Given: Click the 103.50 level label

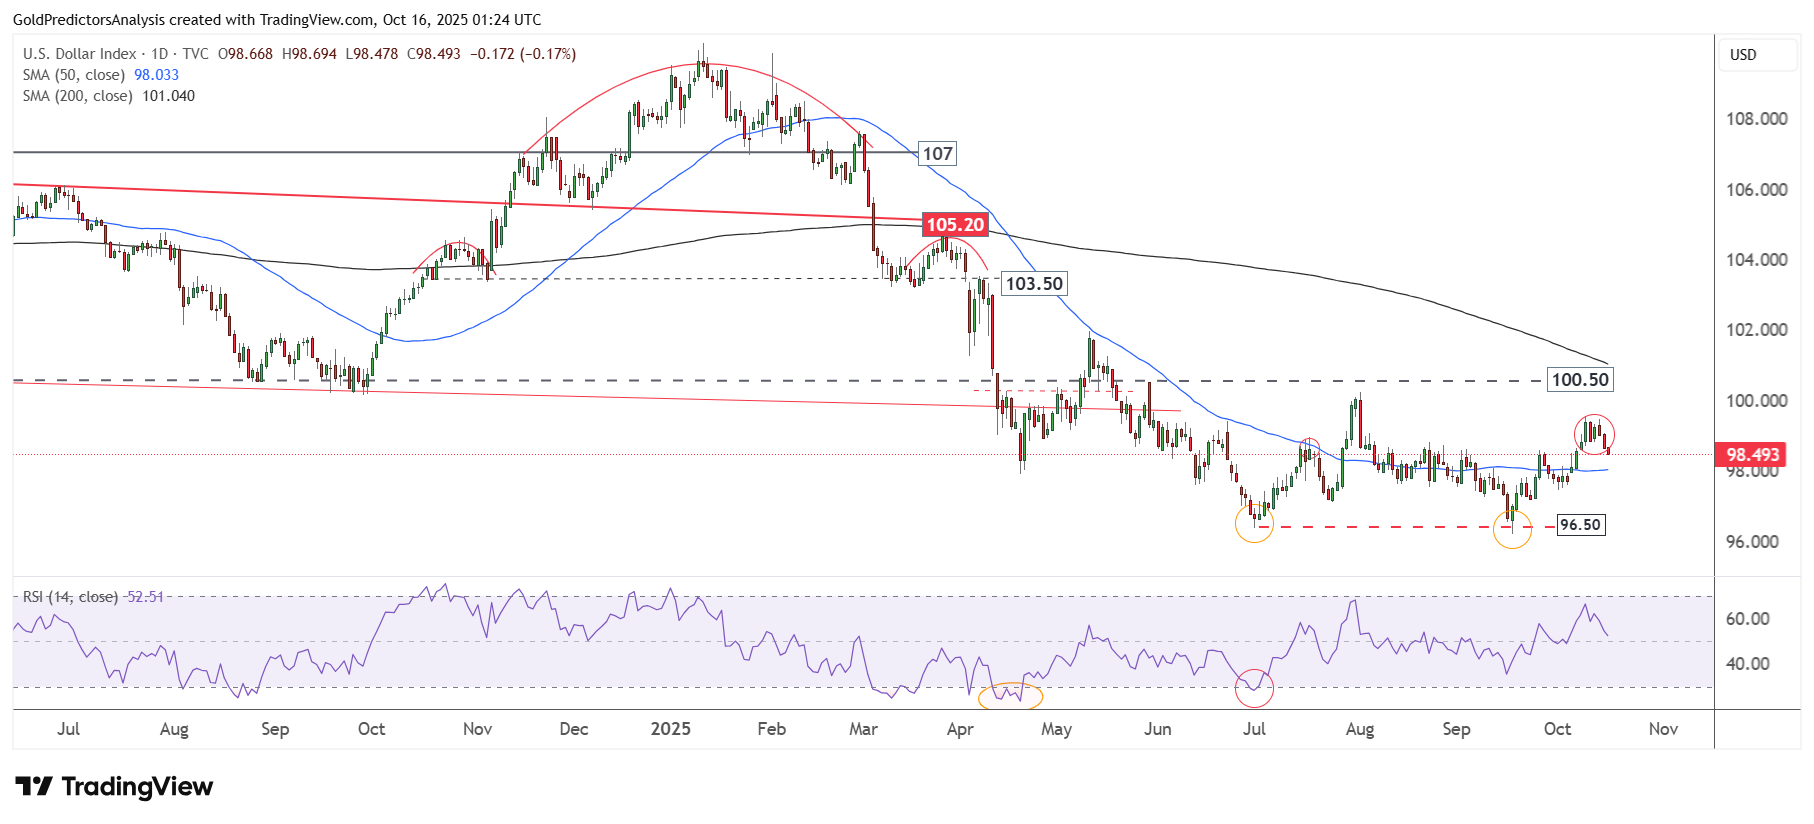Looking at the screenshot, I should pyautogui.click(x=1033, y=284).
